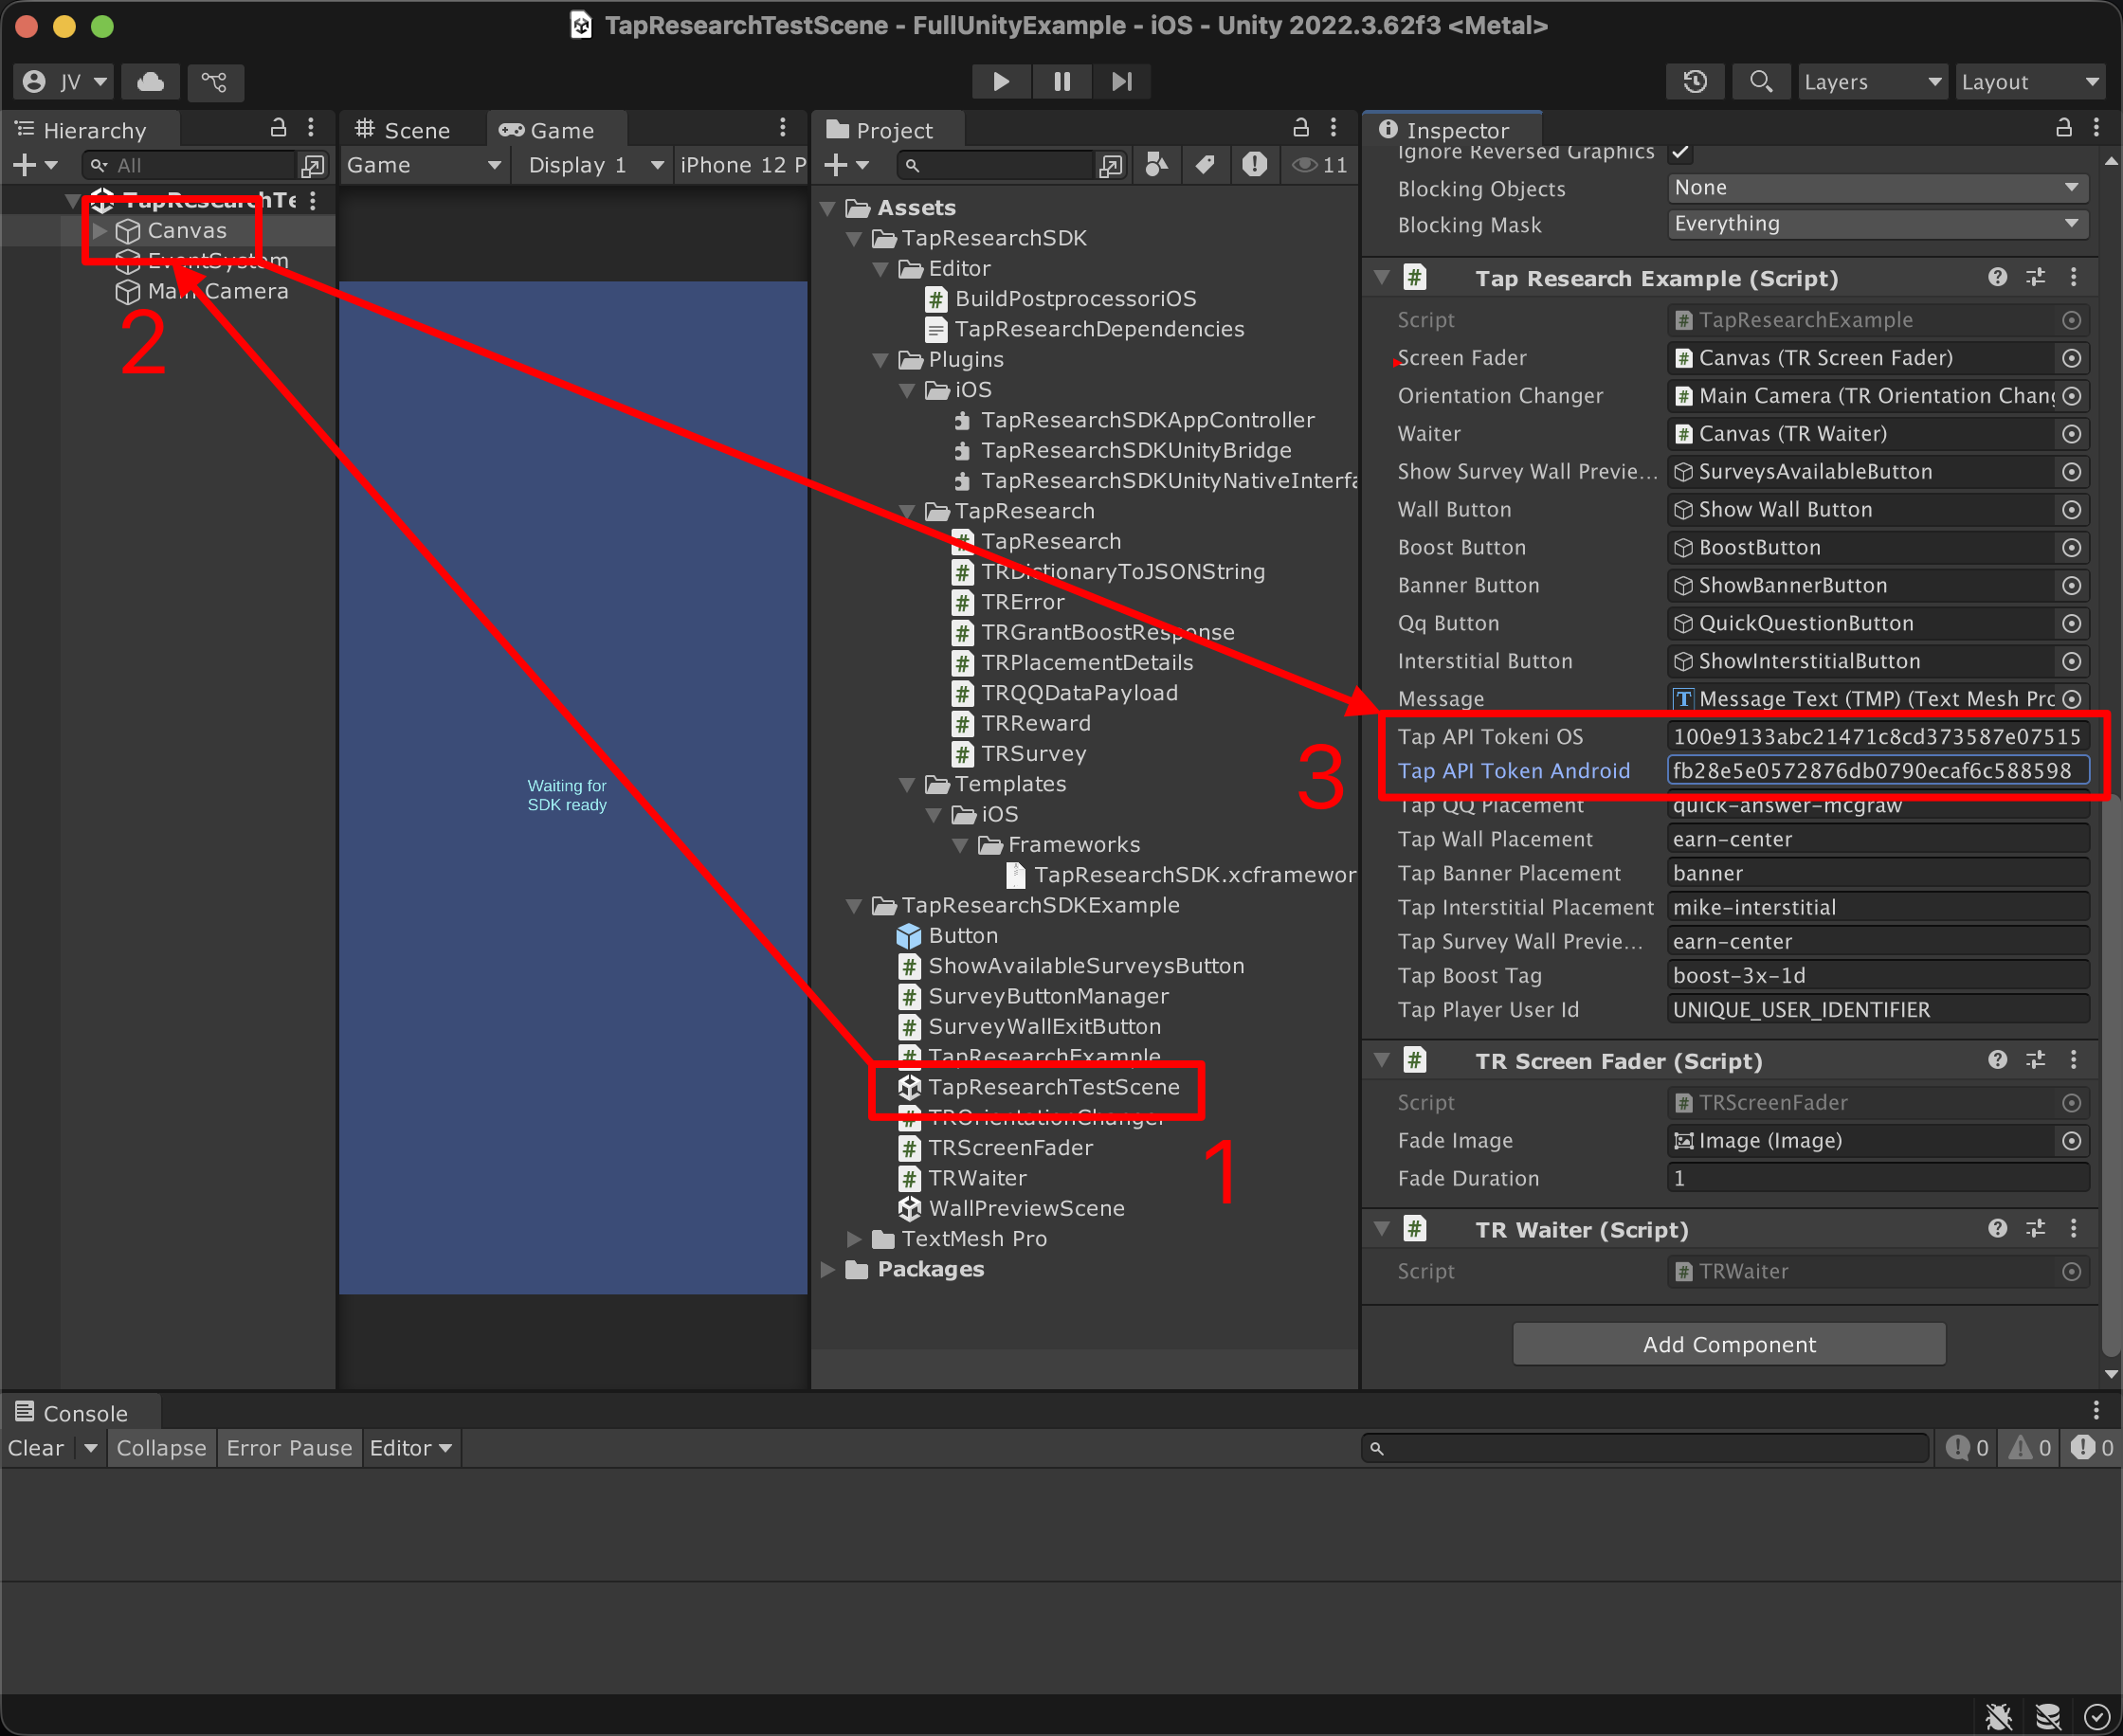This screenshot has width=2123, height=1736.
Task: Click object picker for Message field
Action: (2072, 699)
